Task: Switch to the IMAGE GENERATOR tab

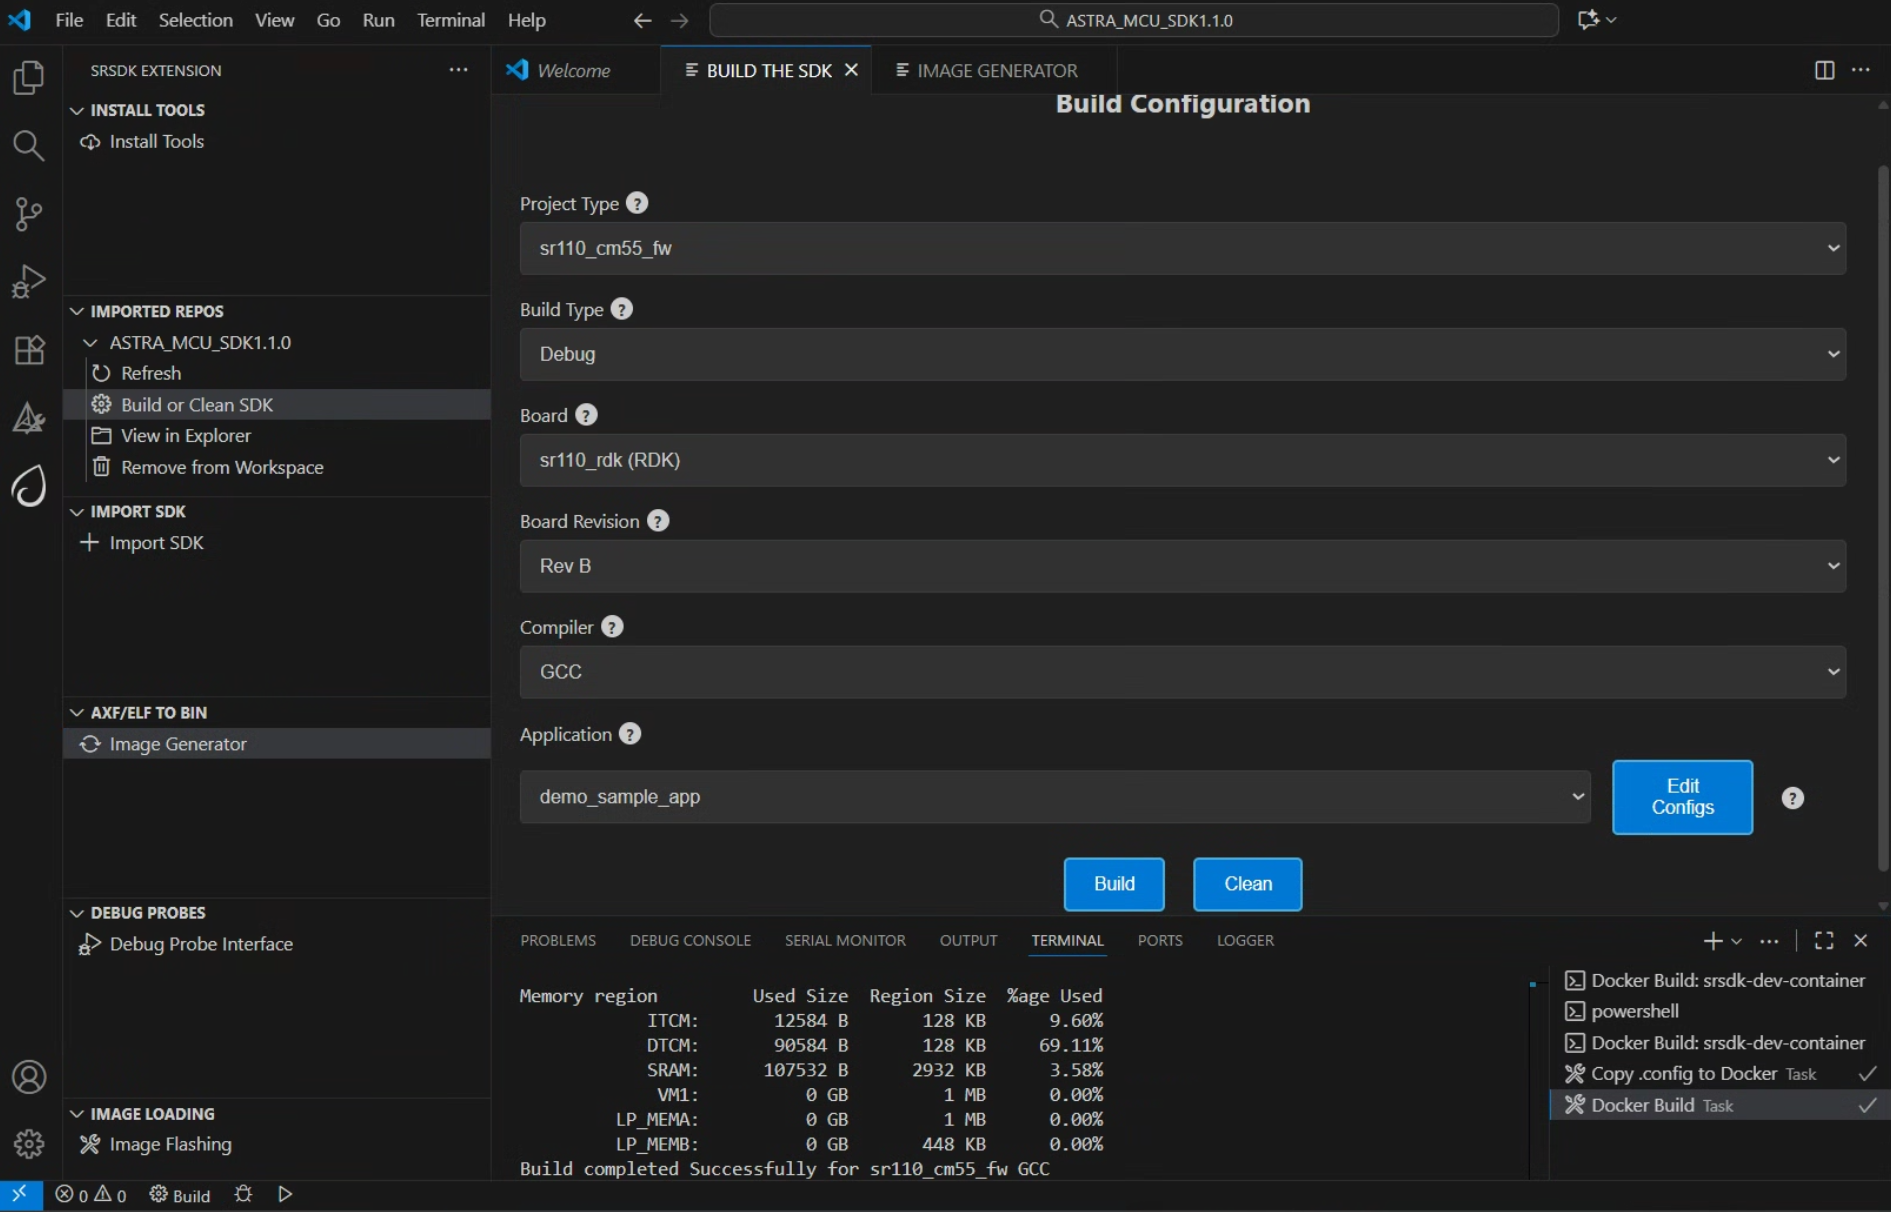Action: tap(996, 70)
